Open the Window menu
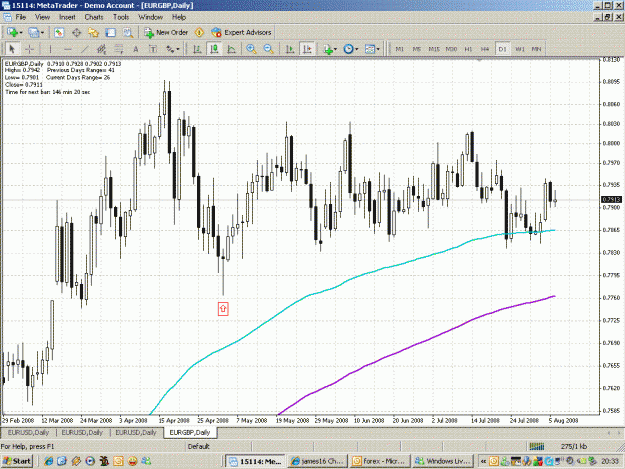This screenshot has width=625, height=469. (x=150, y=17)
